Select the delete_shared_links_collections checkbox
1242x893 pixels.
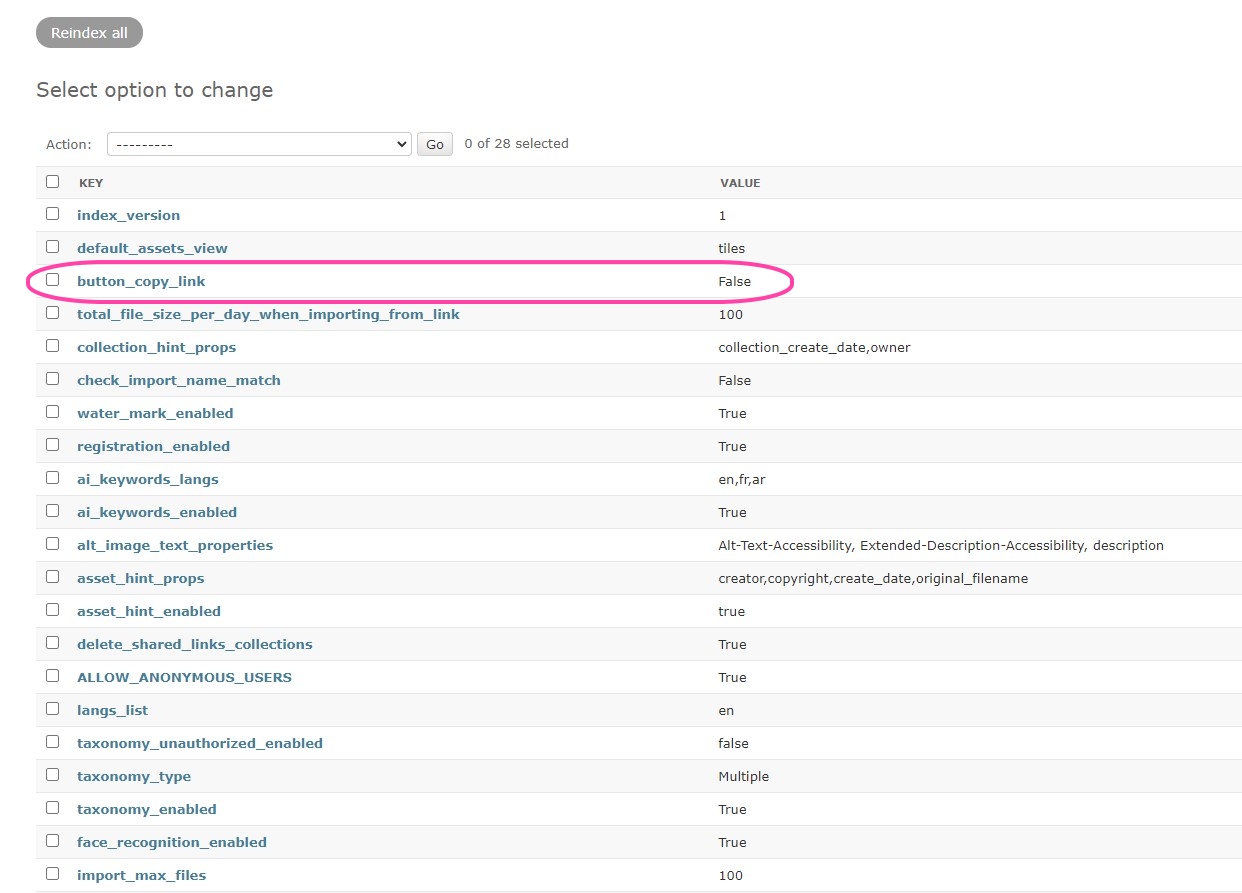[x=53, y=643]
